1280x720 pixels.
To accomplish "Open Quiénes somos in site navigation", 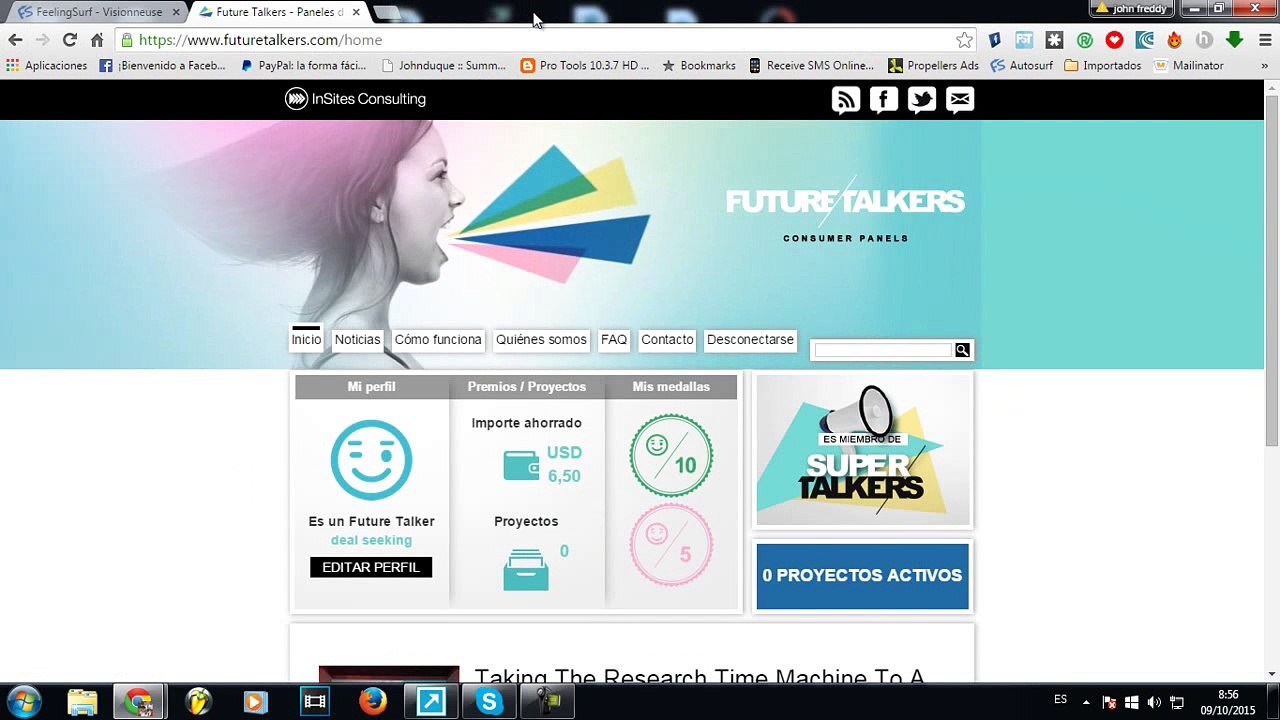I will click(x=541, y=340).
